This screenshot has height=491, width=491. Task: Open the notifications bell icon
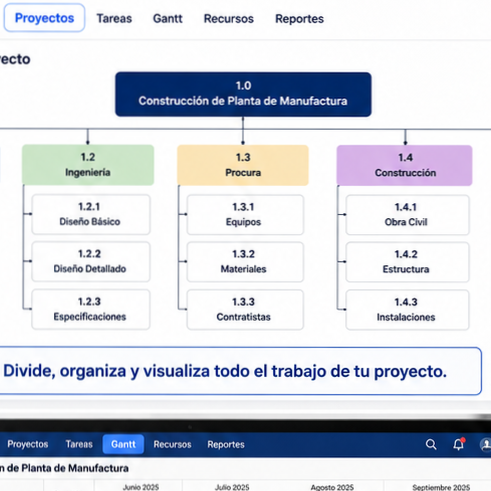pyautogui.click(x=459, y=444)
